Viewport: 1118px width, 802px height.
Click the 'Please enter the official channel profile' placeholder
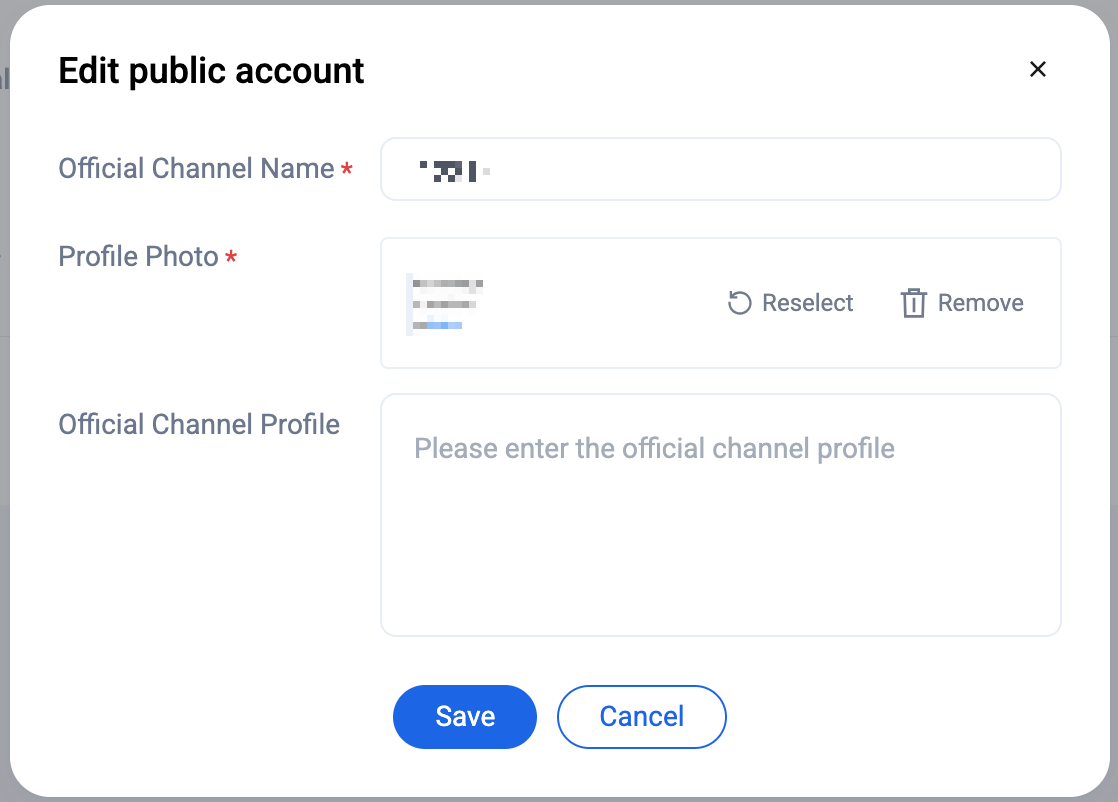pyautogui.click(x=654, y=448)
